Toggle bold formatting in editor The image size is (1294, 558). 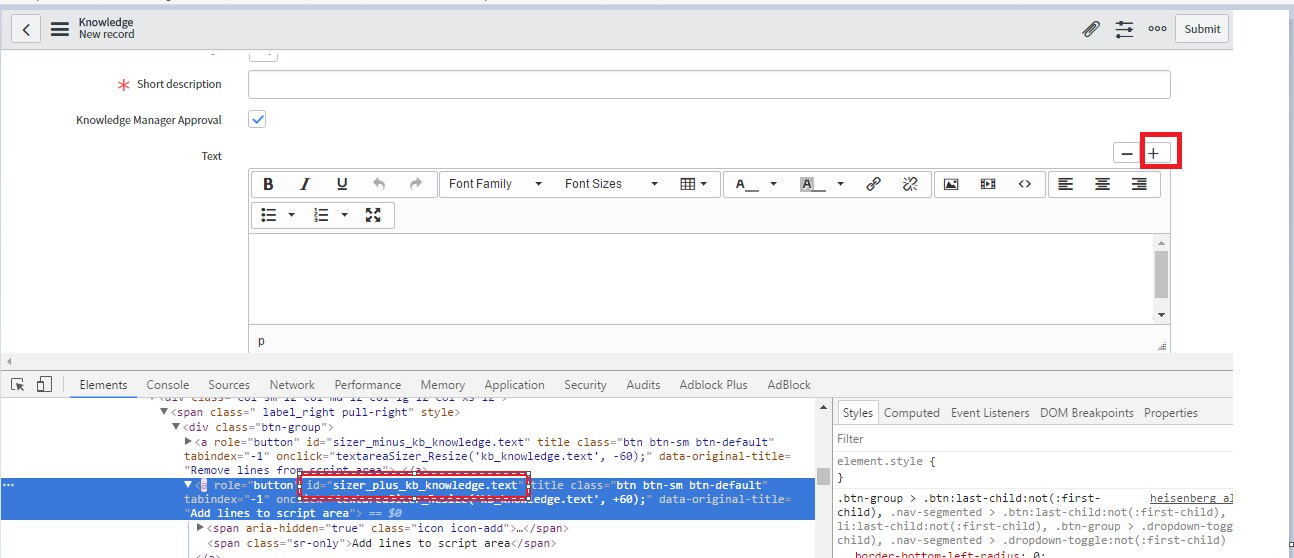268,184
